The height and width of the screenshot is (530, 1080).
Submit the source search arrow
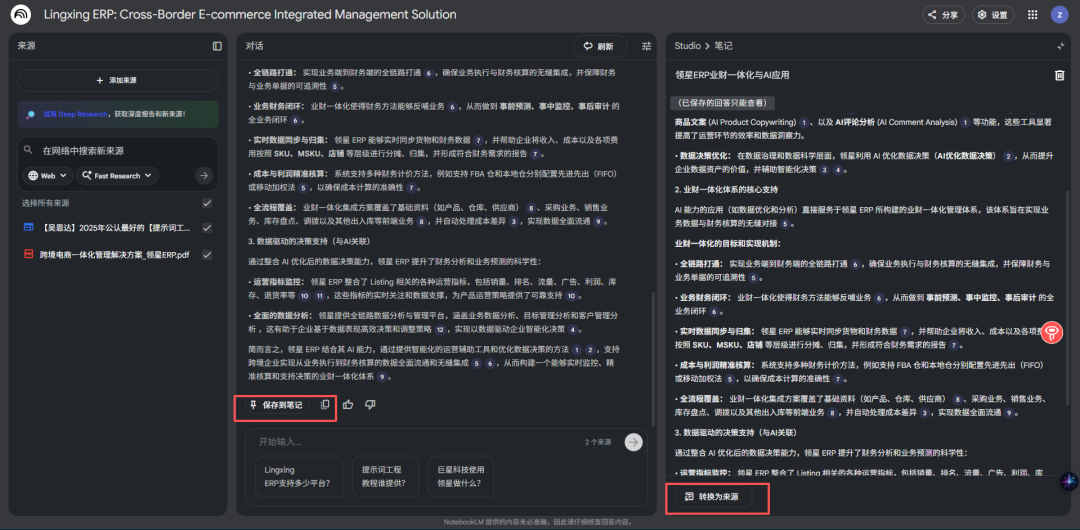[203, 176]
